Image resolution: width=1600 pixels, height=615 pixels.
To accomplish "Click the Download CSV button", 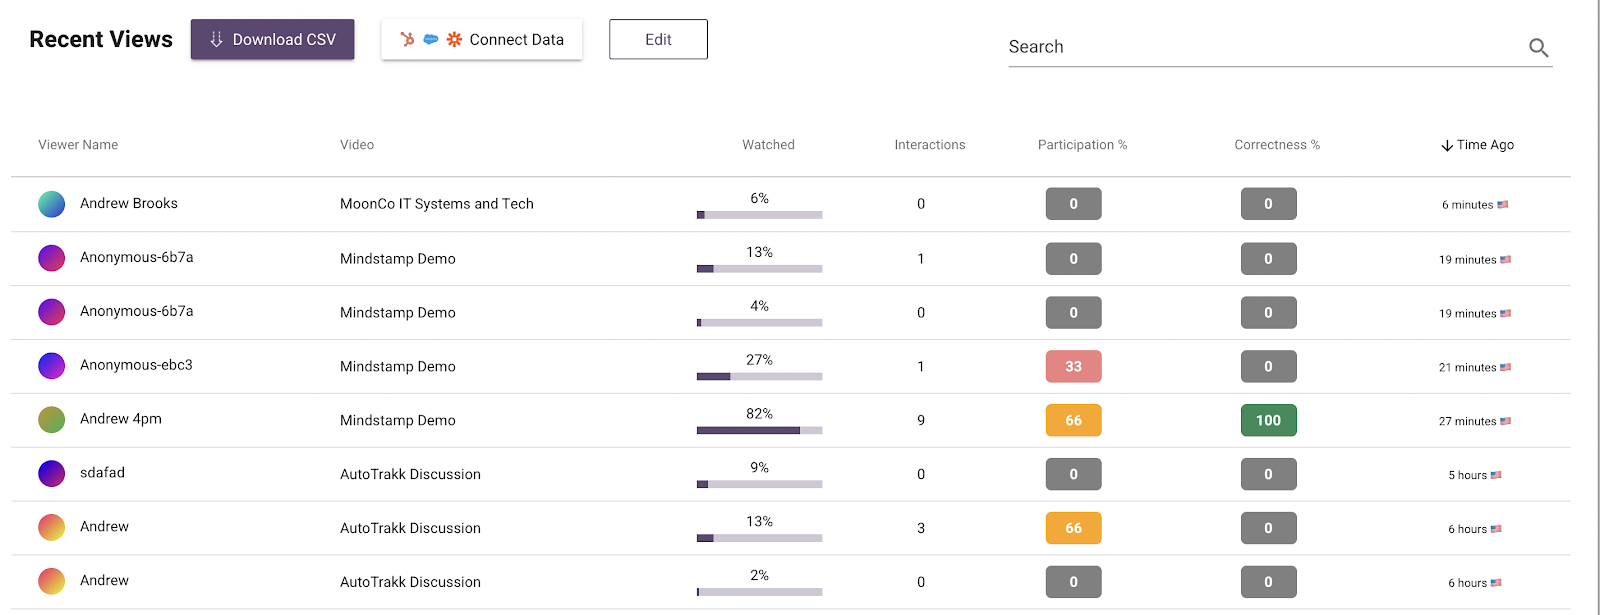I will pyautogui.click(x=272, y=40).
